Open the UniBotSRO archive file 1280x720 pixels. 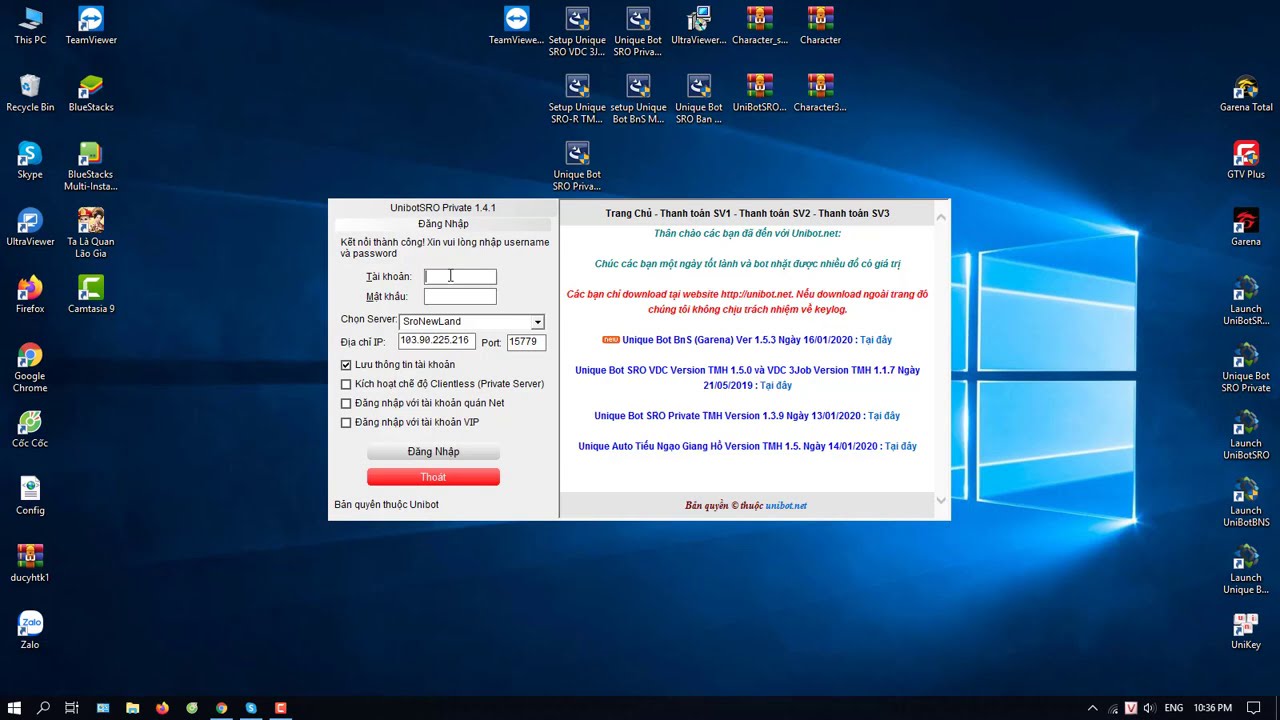click(x=760, y=93)
